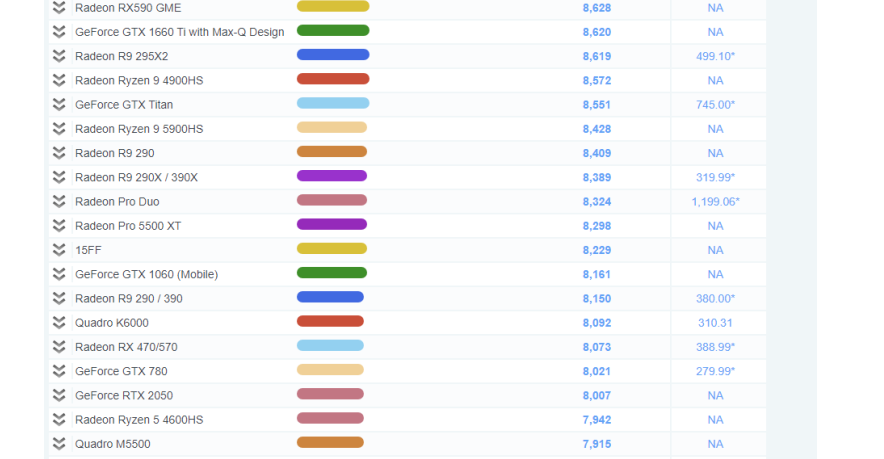
Task: Open the GeForce GTX 1060 (Mobile) link
Action: point(147,275)
